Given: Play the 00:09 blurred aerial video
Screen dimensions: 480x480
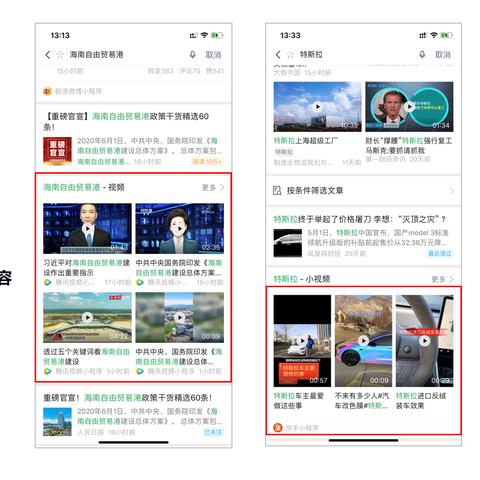Looking at the screenshot, I should 180,317.
